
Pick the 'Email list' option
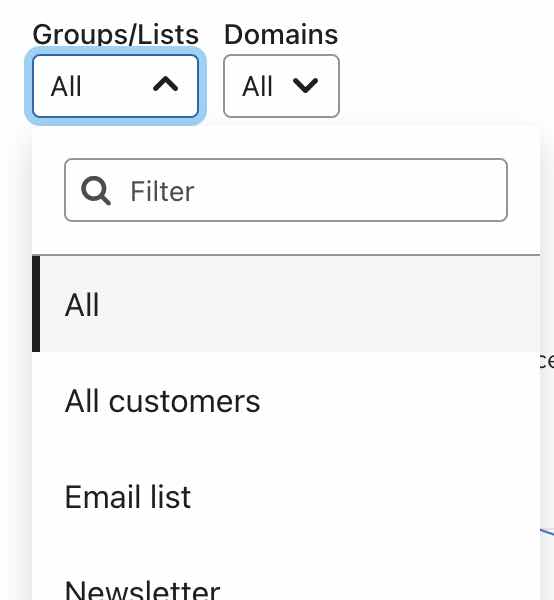[286, 497]
